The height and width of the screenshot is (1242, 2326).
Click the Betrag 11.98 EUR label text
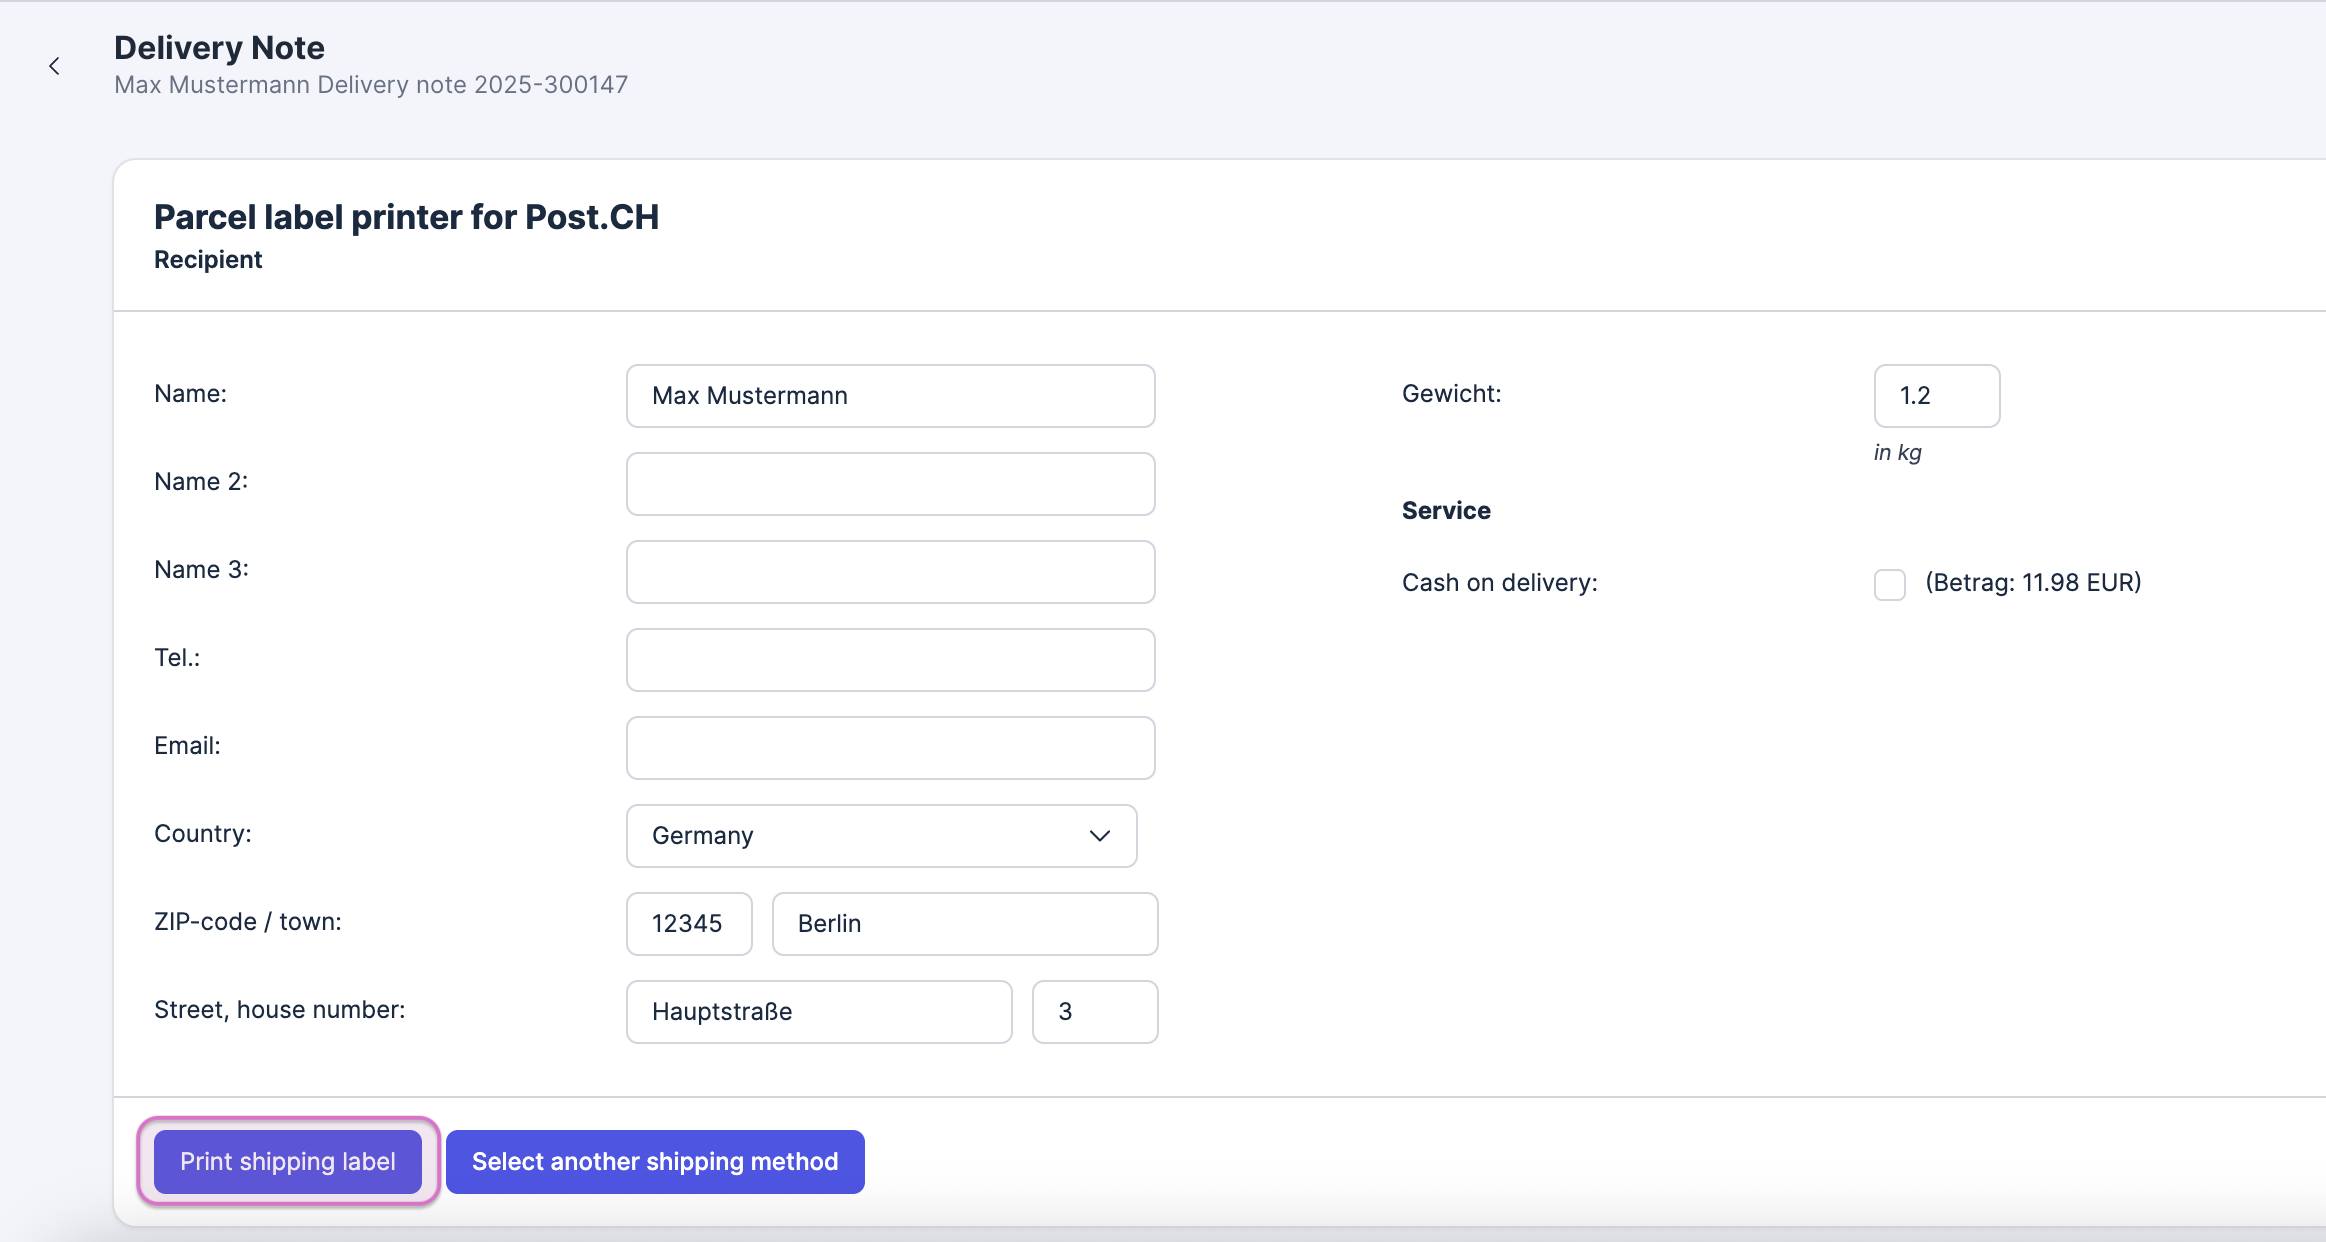coord(2033,582)
